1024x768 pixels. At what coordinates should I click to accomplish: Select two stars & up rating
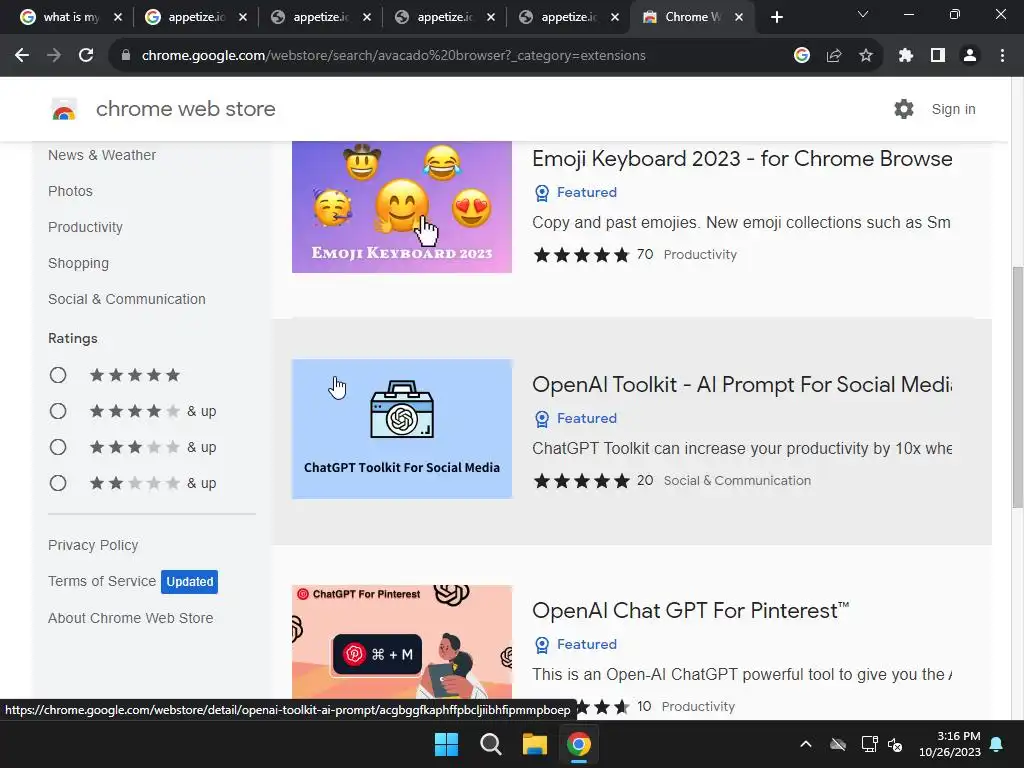pyautogui.click(x=58, y=483)
